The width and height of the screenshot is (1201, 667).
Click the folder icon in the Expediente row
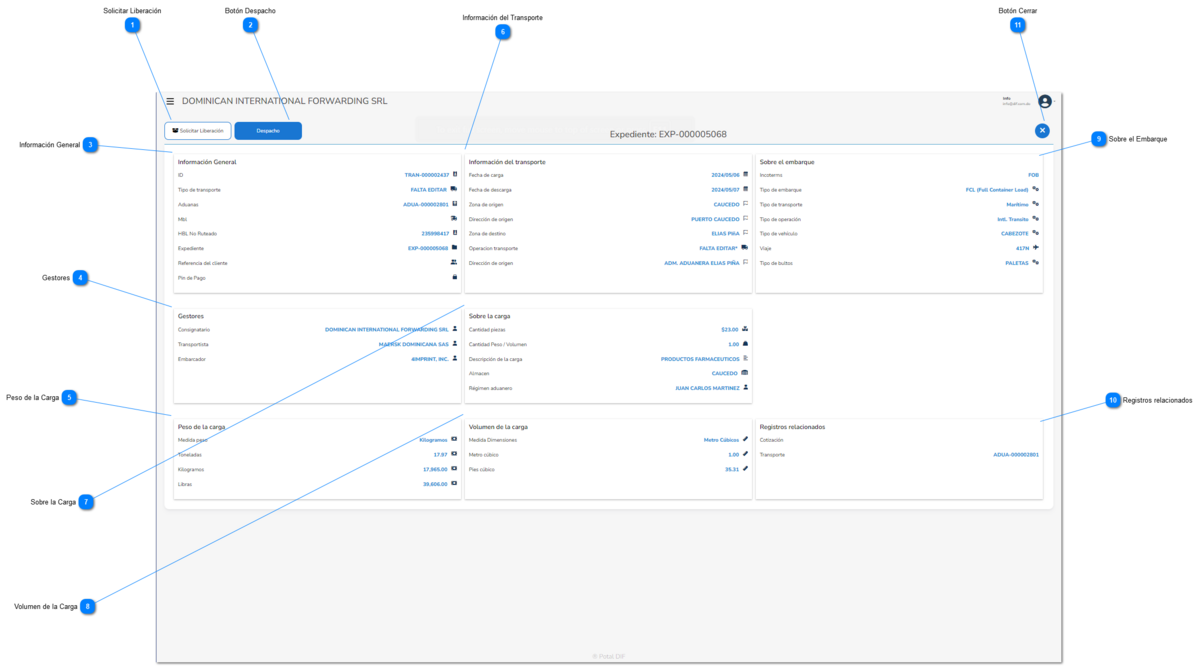[x=454, y=248]
